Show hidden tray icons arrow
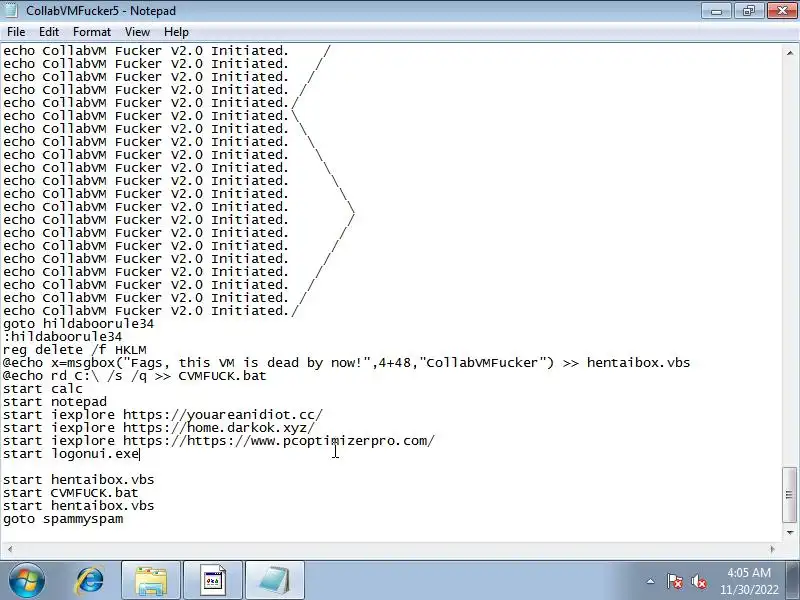 [651, 581]
